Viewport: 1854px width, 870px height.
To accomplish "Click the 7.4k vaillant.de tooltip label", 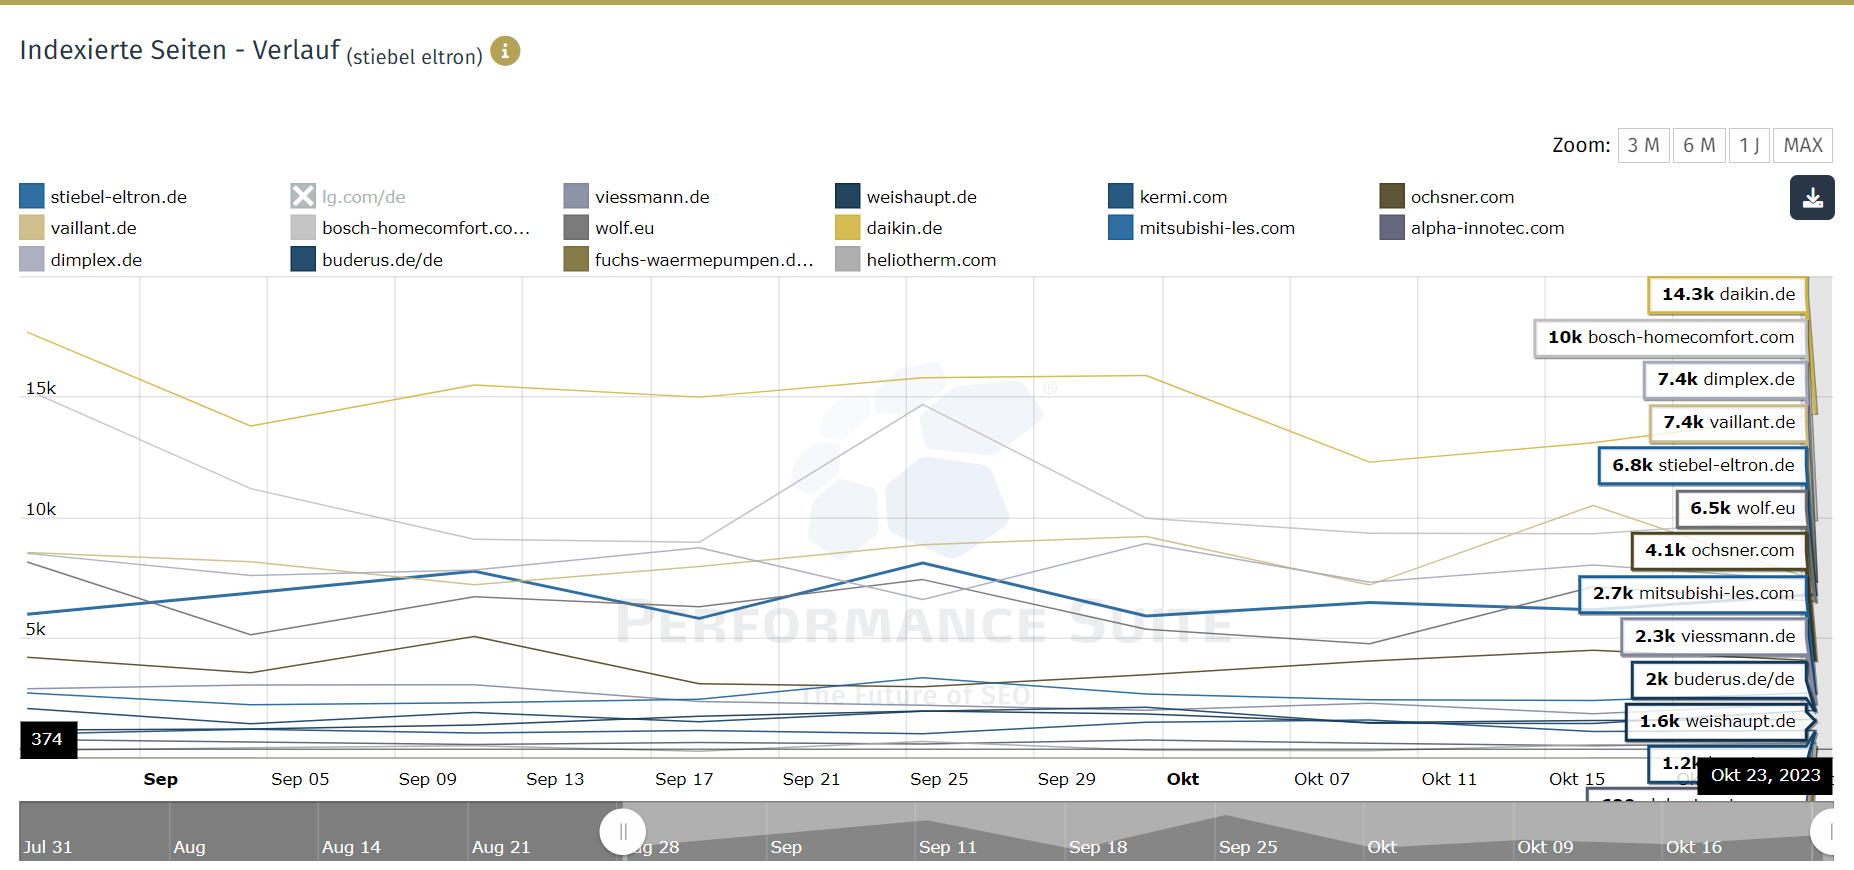I will pyautogui.click(x=1728, y=422).
